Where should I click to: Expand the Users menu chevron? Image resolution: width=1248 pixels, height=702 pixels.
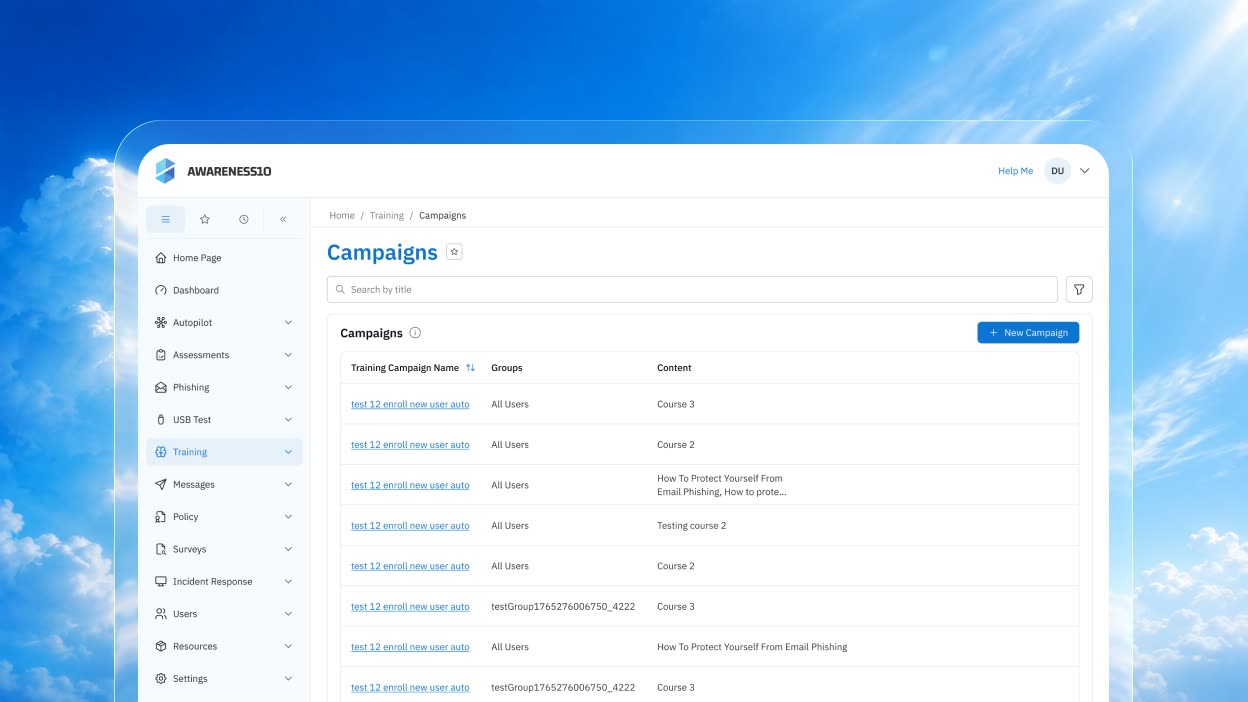(288, 614)
